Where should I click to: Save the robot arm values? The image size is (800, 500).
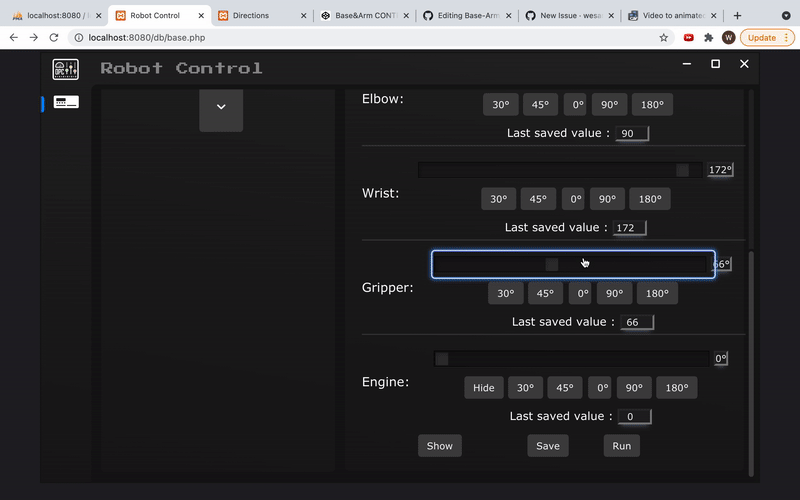click(548, 446)
